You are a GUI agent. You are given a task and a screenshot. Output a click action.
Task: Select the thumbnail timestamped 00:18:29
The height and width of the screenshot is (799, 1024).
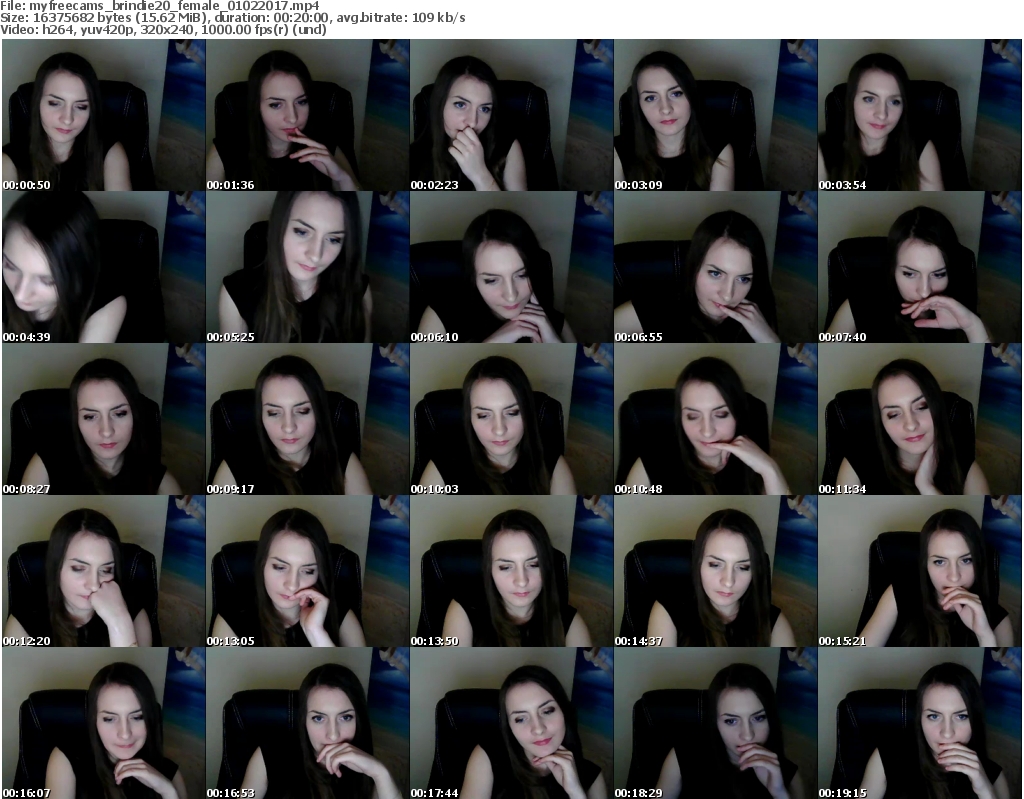point(716,723)
